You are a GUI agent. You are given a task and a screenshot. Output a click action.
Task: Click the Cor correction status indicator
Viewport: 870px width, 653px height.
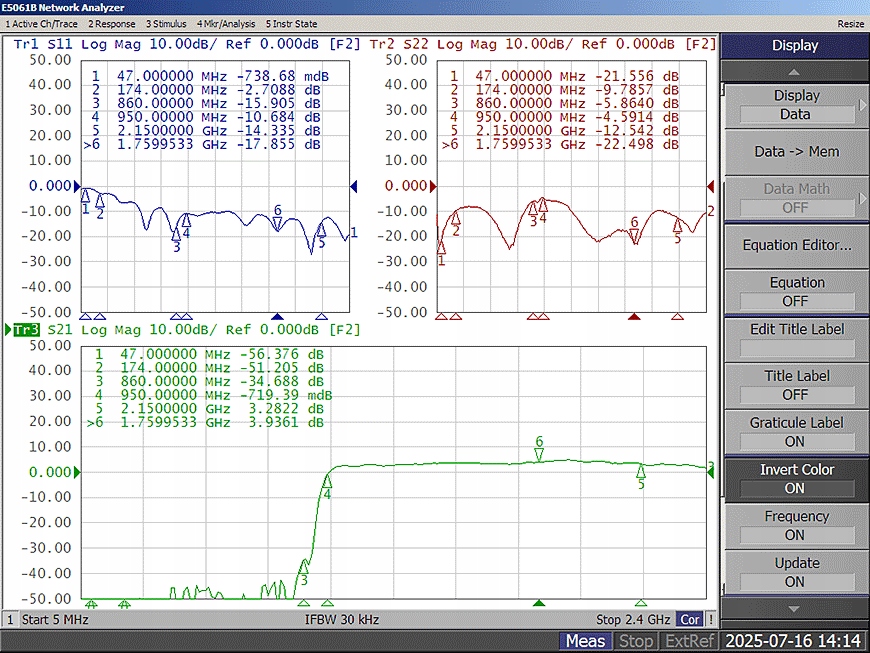point(690,620)
